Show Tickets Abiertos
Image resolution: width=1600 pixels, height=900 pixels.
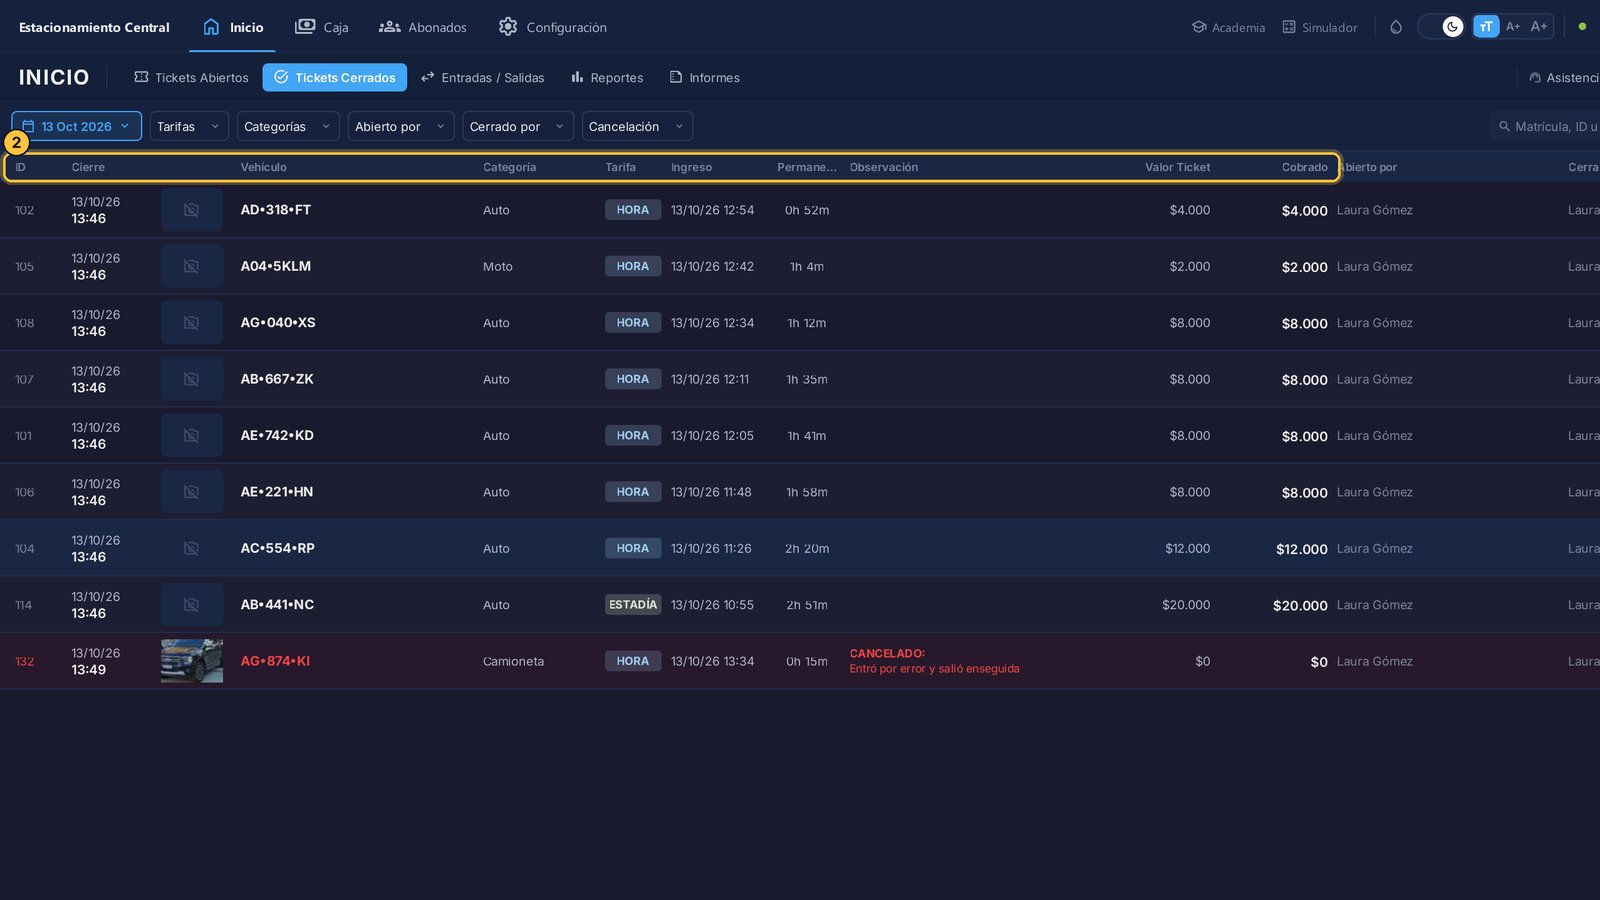pyautogui.click(x=191, y=78)
